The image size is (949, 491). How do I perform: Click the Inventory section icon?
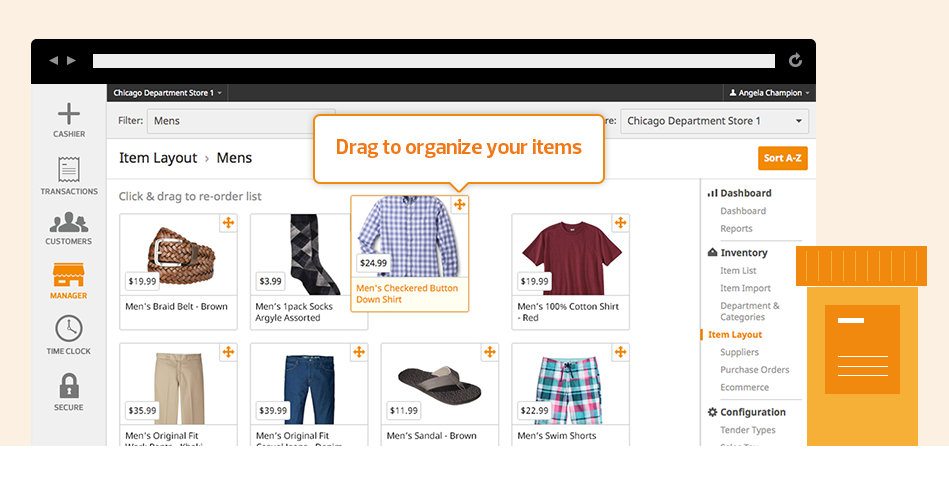712,252
